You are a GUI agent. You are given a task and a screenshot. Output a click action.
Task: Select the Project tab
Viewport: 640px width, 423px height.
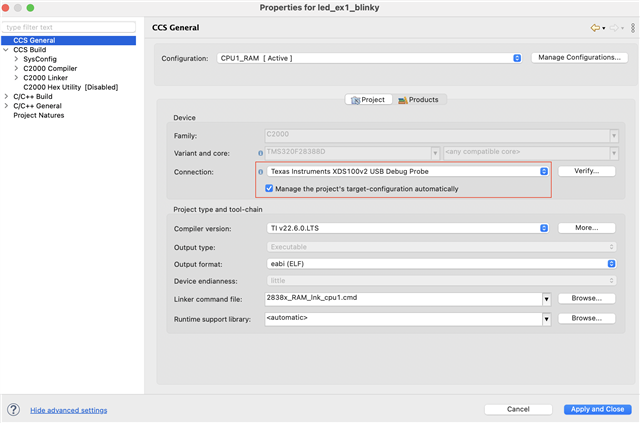(368, 100)
